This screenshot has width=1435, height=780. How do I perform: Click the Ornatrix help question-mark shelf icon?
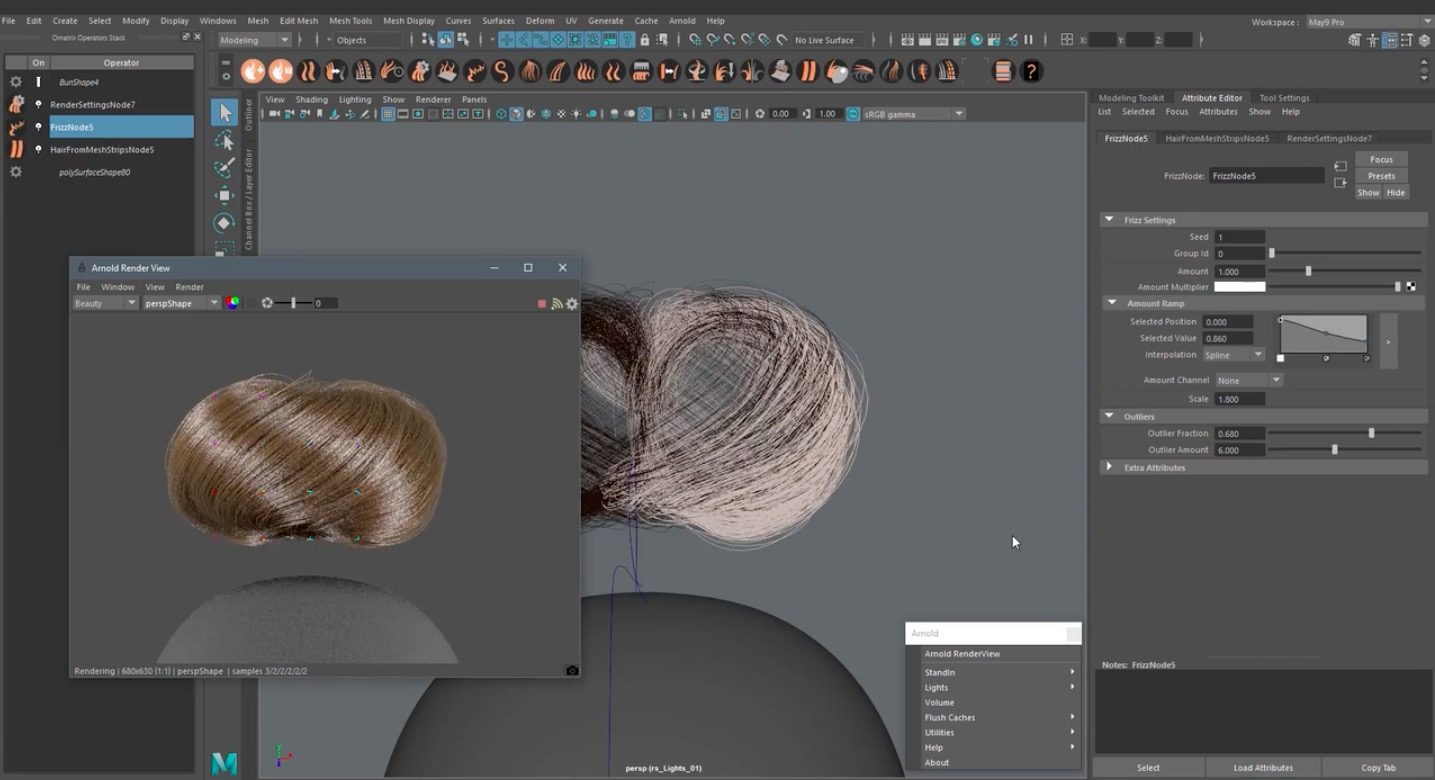pos(1031,71)
